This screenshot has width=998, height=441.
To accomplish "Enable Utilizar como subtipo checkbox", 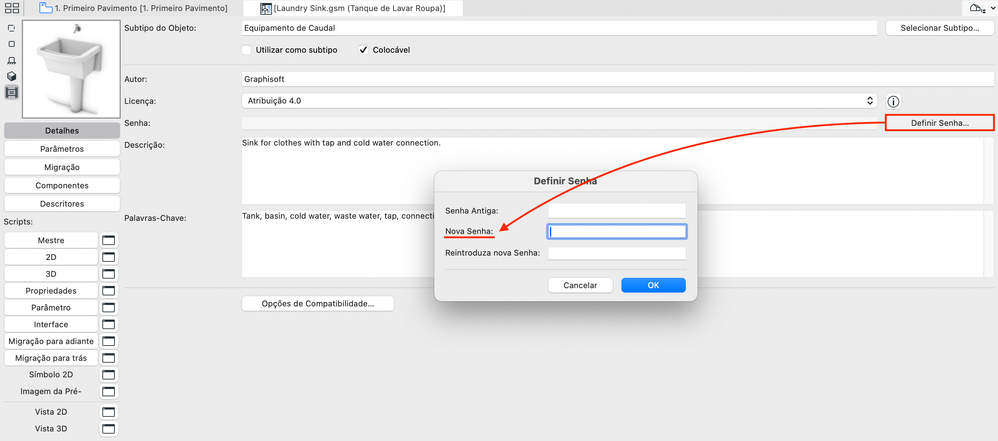I will coord(247,50).
